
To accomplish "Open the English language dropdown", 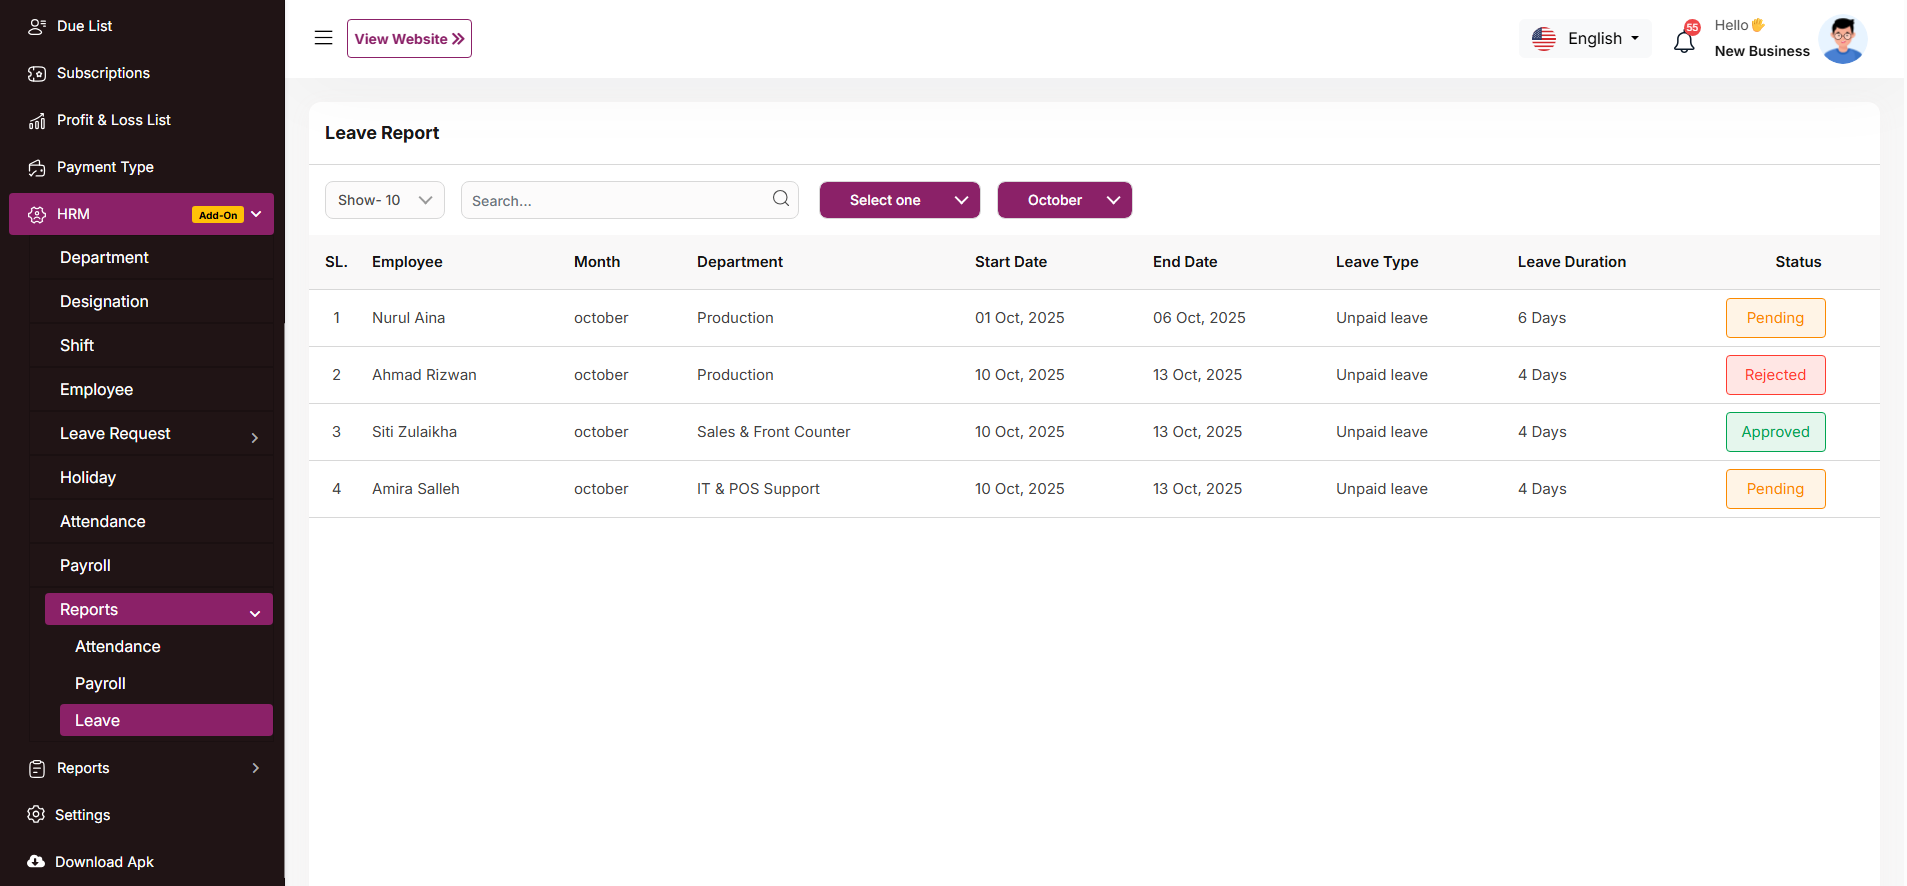I will pos(1585,39).
